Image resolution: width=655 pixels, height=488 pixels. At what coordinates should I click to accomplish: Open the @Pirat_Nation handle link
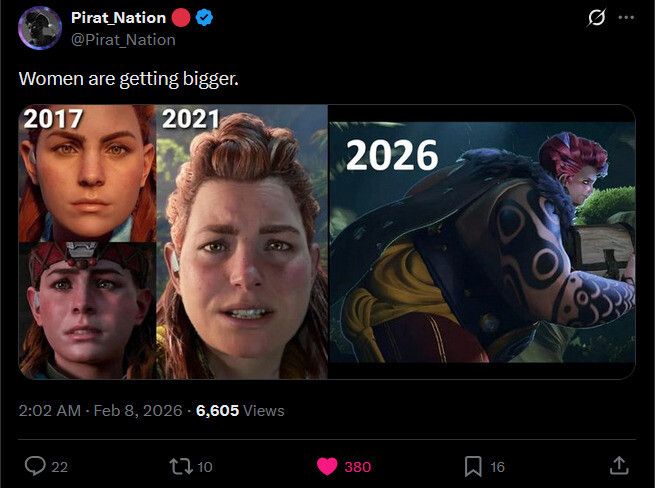[123, 40]
